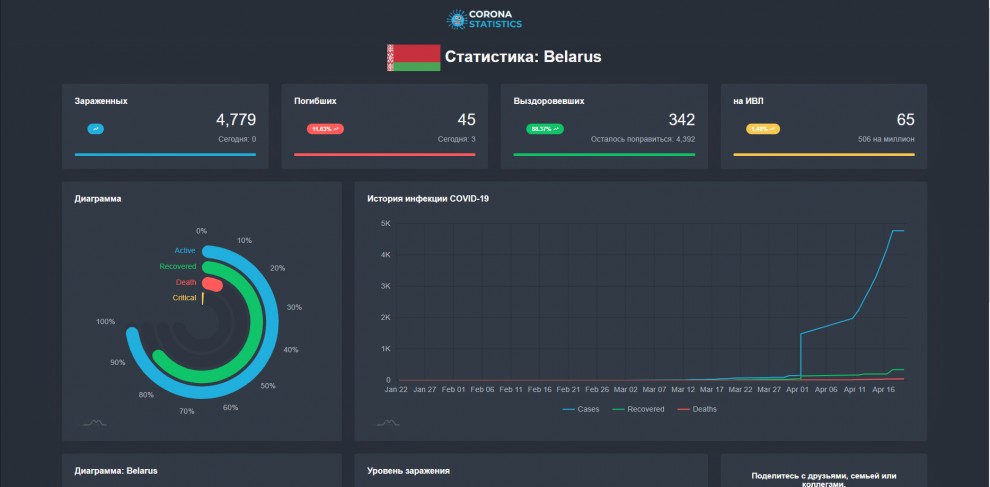The image size is (990, 487).
Task: Click the green 88.37% badge
Action: pyautogui.click(x=545, y=129)
